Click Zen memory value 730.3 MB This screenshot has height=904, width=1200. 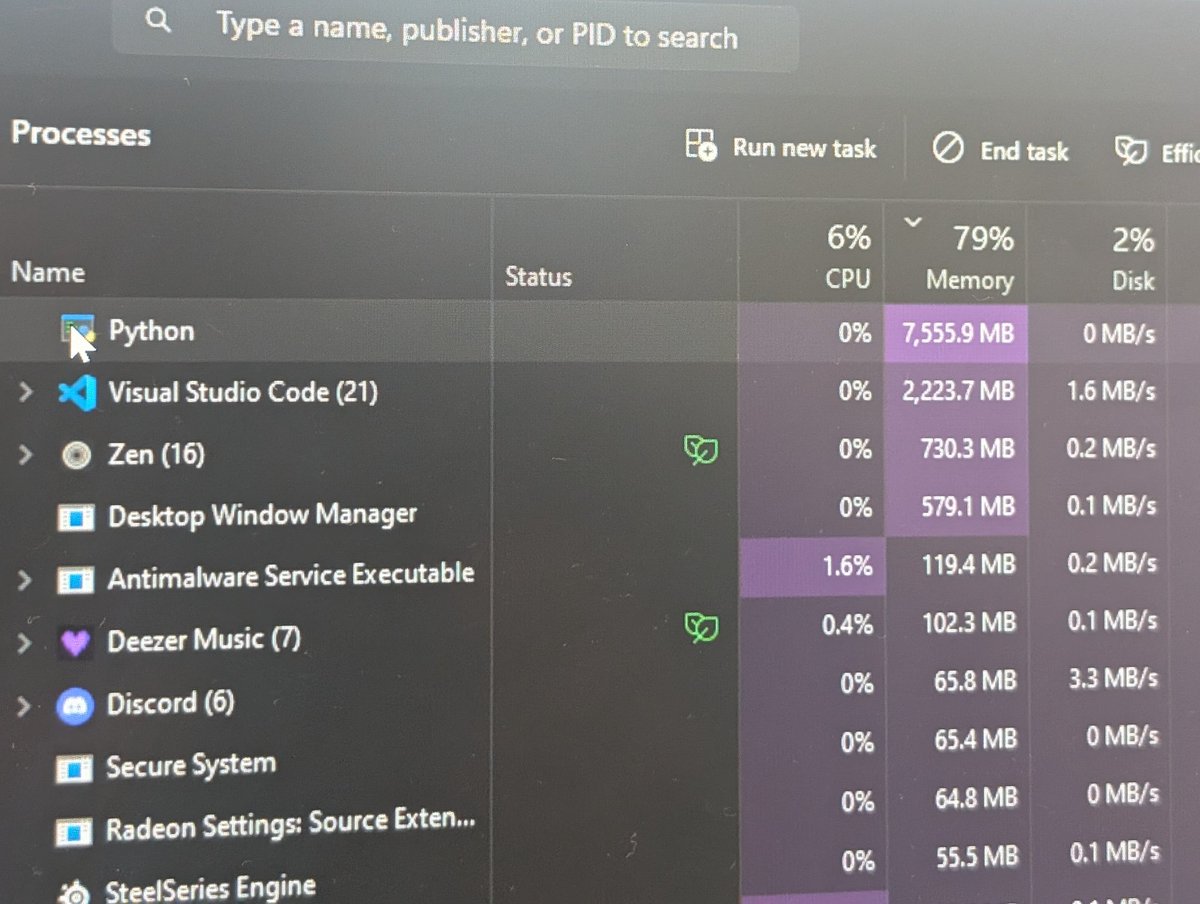pyautogui.click(x=967, y=449)
